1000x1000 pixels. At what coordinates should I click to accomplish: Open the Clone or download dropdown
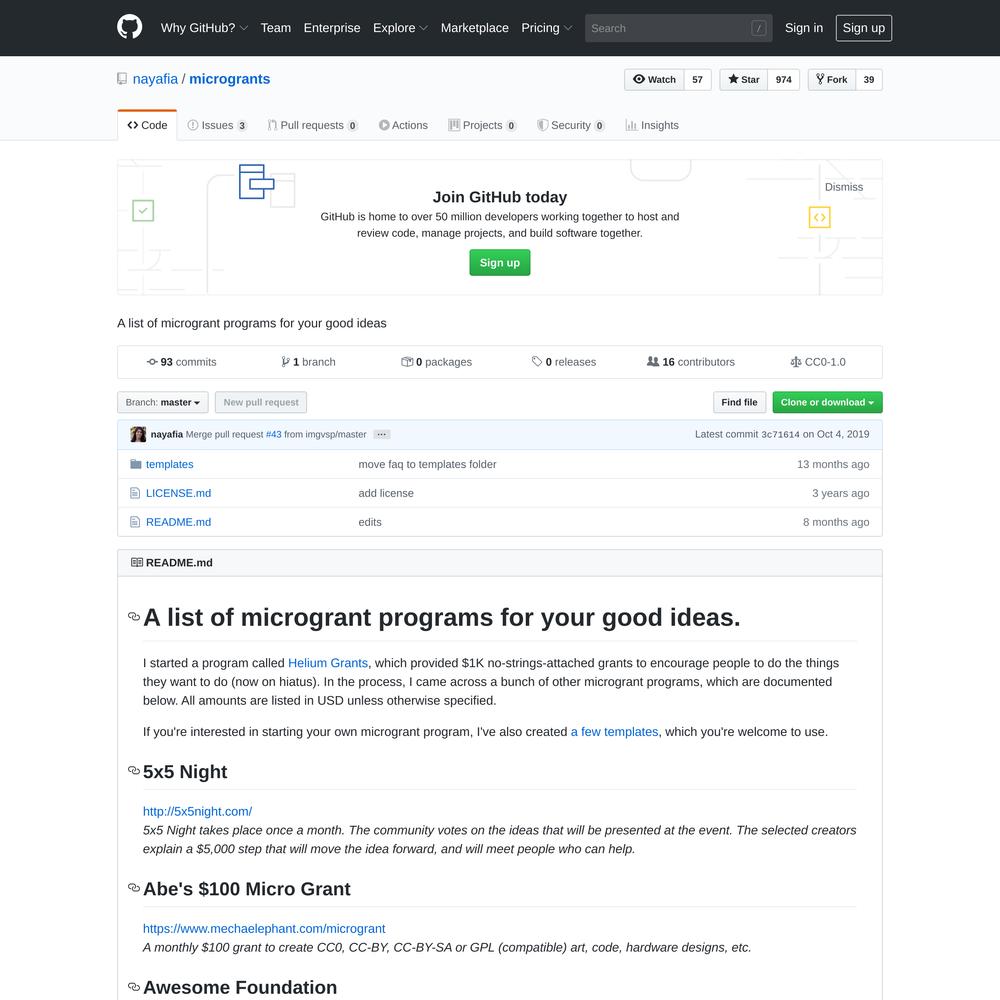(827, 402)
